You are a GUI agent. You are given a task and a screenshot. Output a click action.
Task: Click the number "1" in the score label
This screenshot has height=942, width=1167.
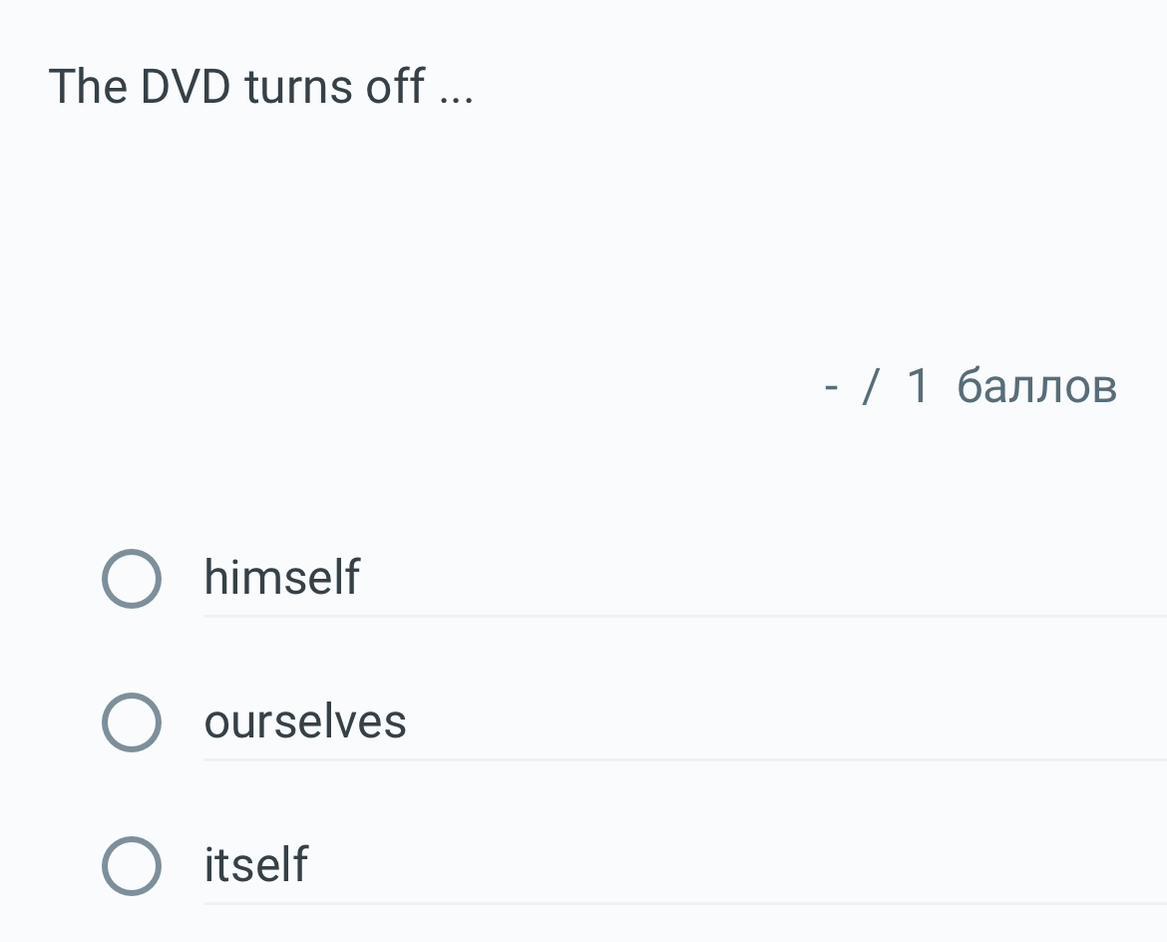(917, 386)
